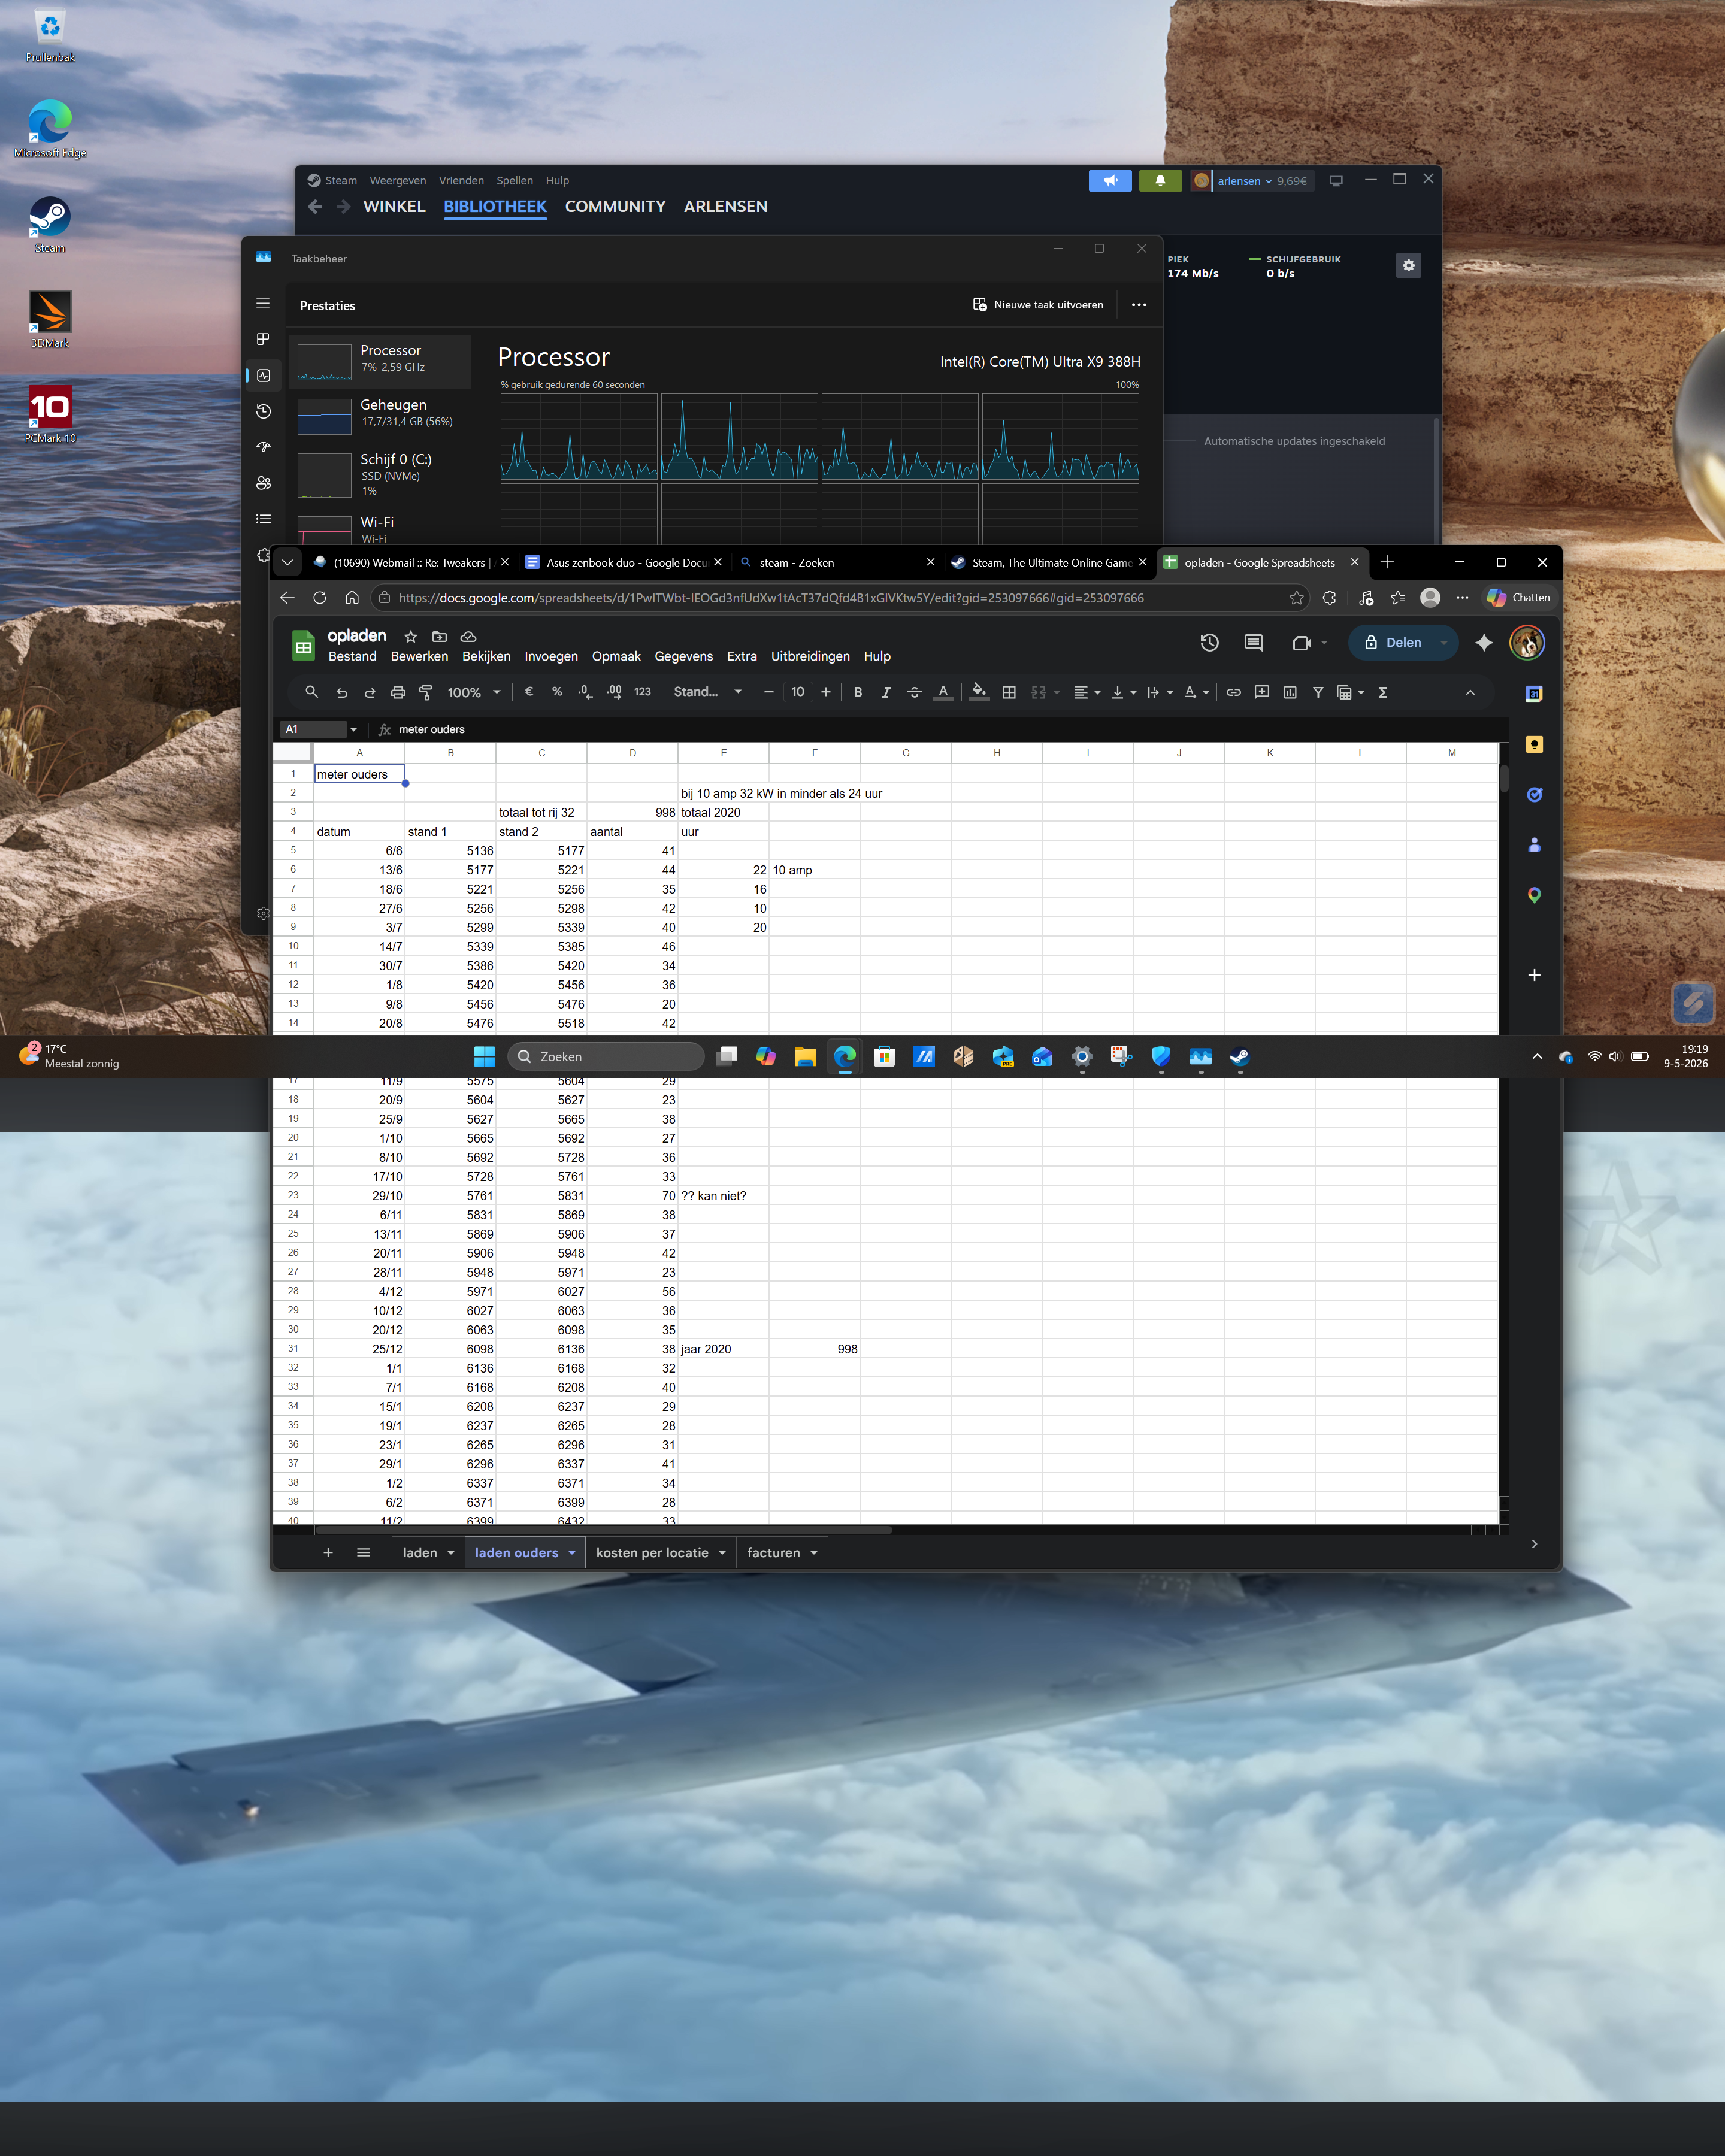Format as currency with euro icon

coord(529,692)
